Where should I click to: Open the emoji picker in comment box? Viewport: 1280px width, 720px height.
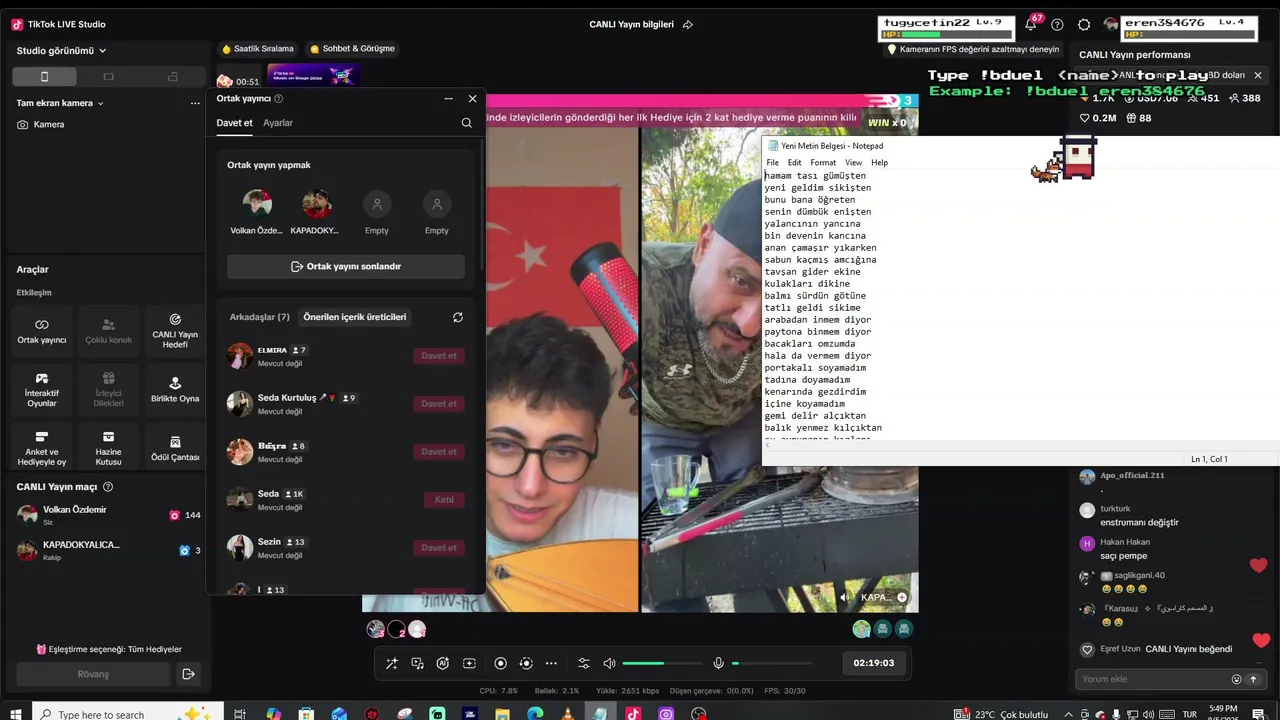(x=1236, y=679)
